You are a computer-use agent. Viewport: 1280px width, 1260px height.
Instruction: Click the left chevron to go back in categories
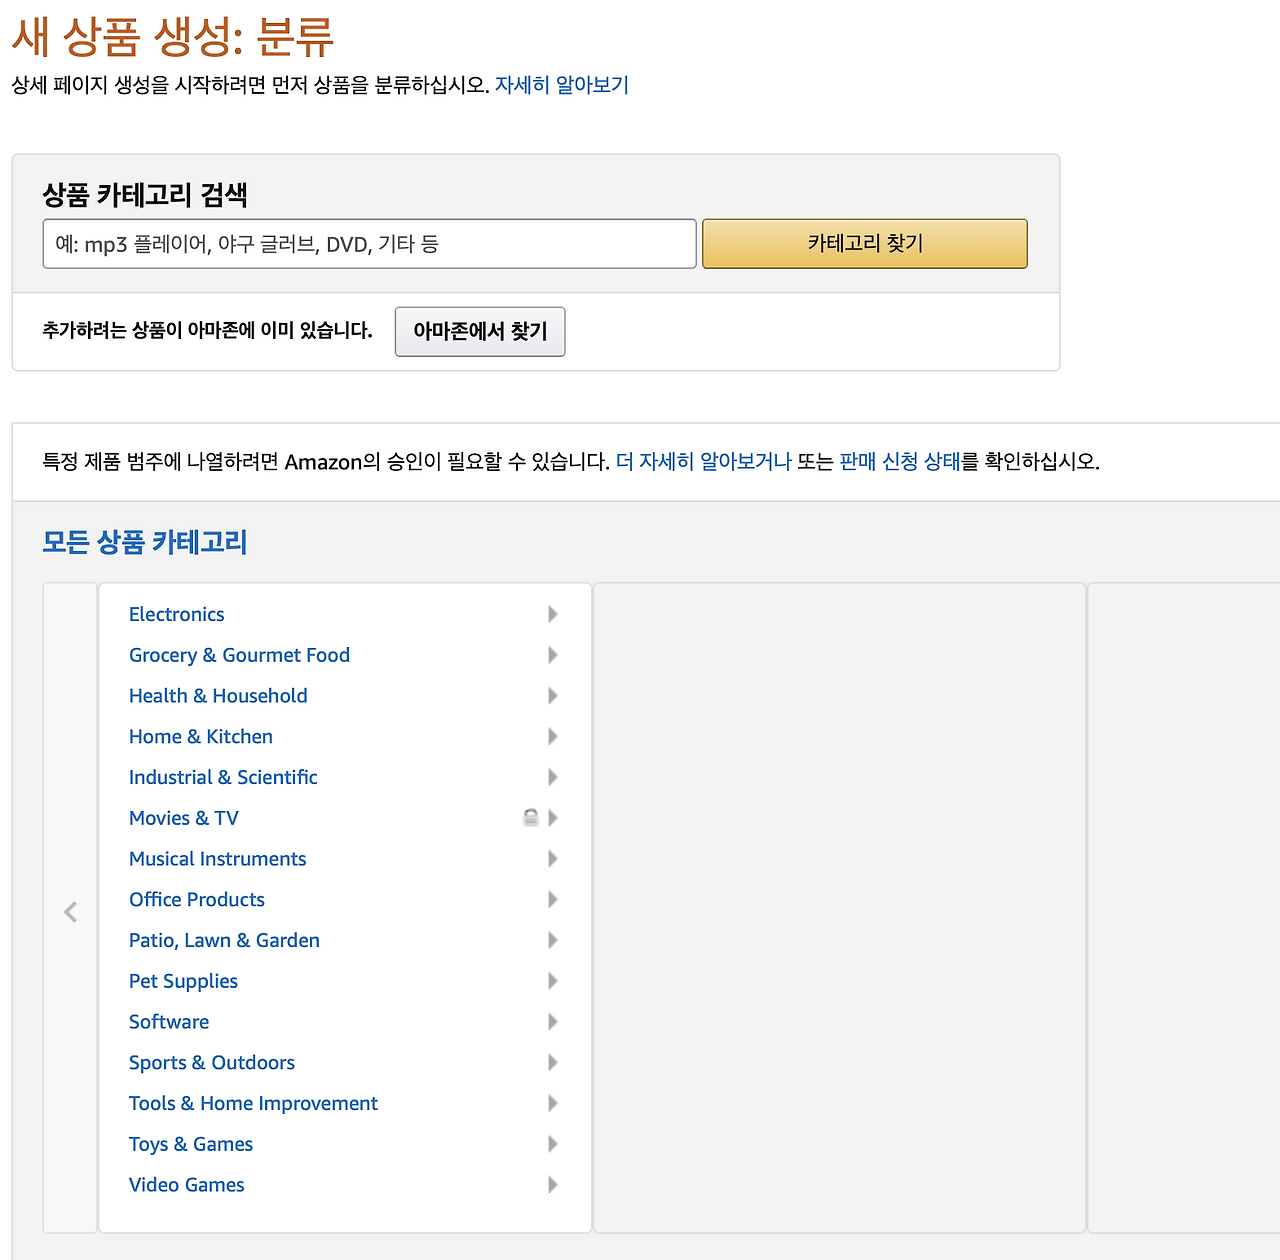70,912
